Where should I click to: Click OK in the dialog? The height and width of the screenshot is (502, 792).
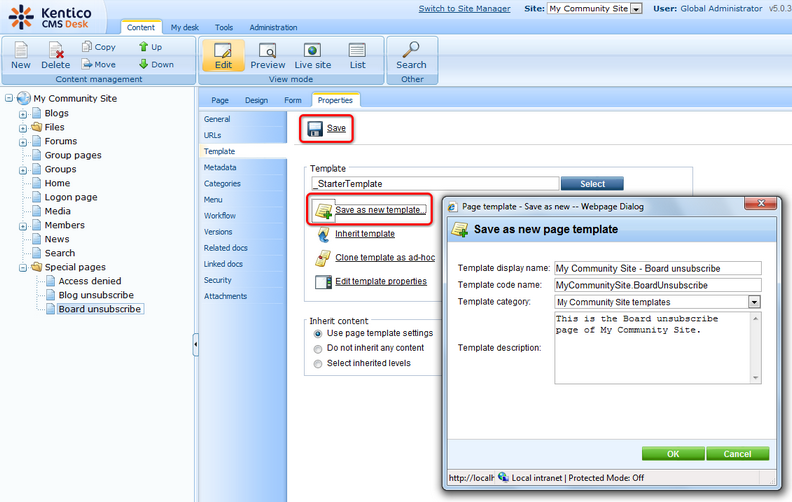[673, 454]
